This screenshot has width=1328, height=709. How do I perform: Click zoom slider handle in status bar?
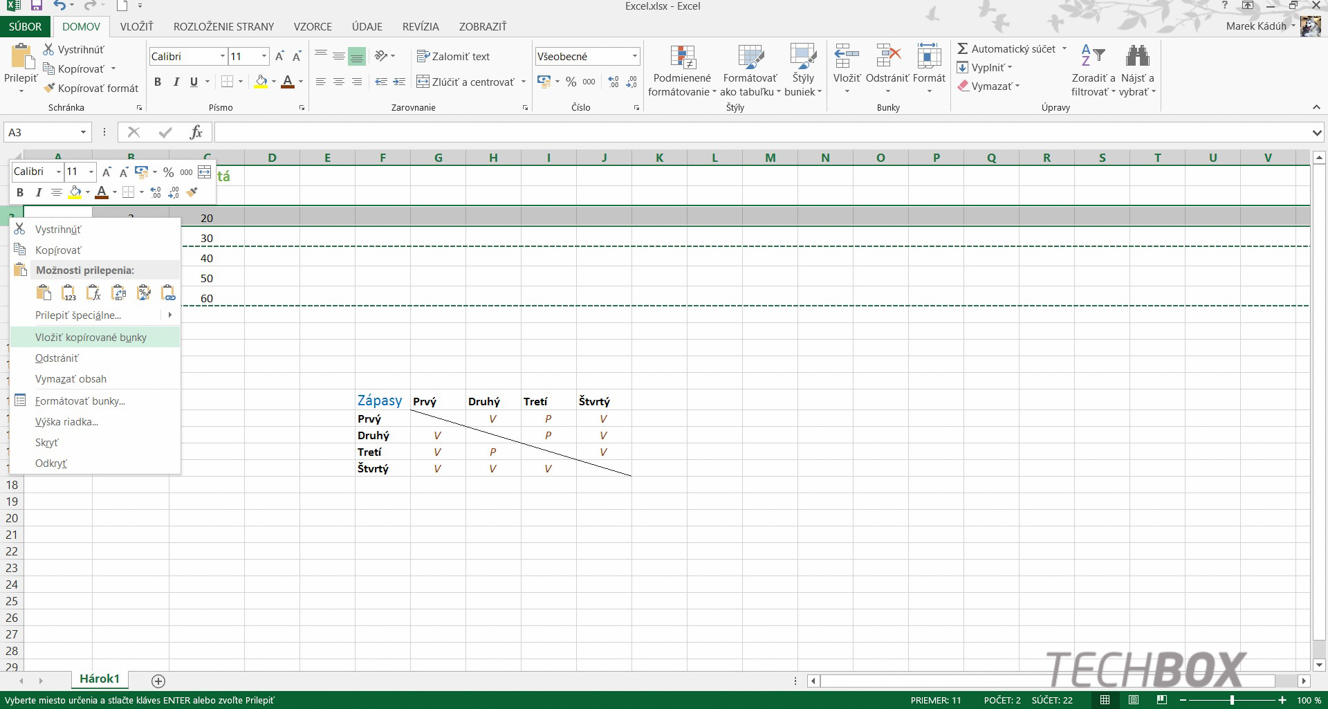tap(1232, 700)
